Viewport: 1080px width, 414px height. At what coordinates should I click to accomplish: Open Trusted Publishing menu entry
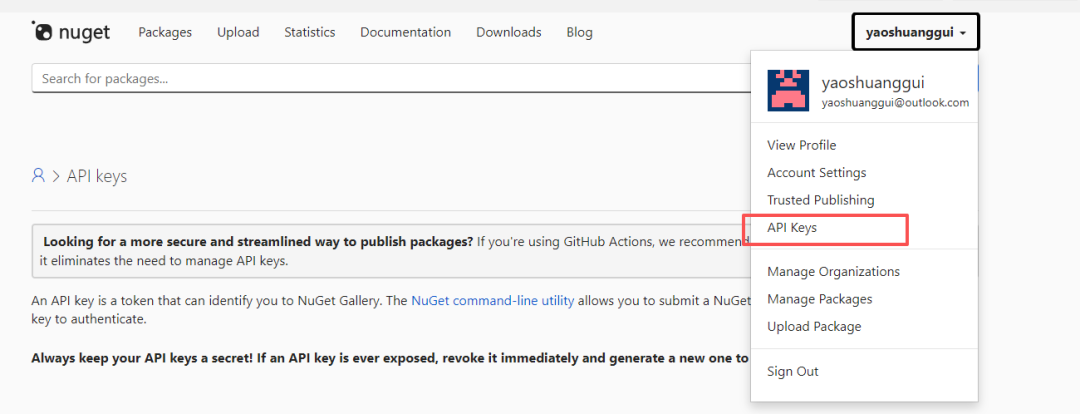coord(821,200)
